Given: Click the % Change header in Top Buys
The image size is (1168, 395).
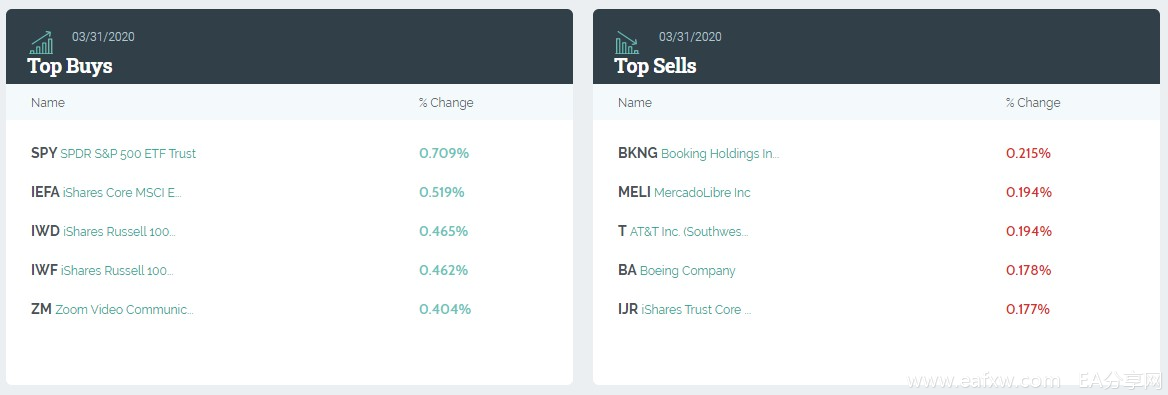Looking at the screenshot, I should click(x=445, y=102).
